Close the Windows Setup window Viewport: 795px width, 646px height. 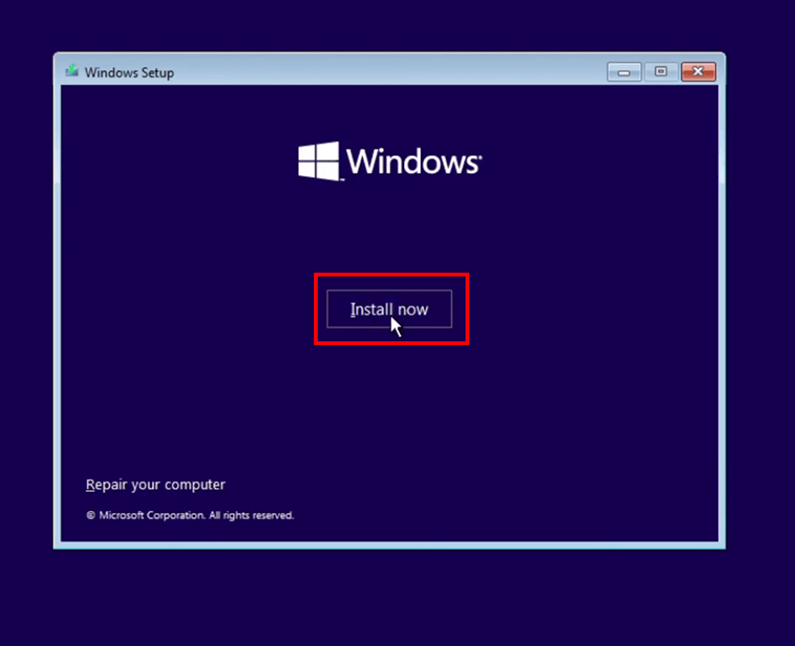(698, 72)
